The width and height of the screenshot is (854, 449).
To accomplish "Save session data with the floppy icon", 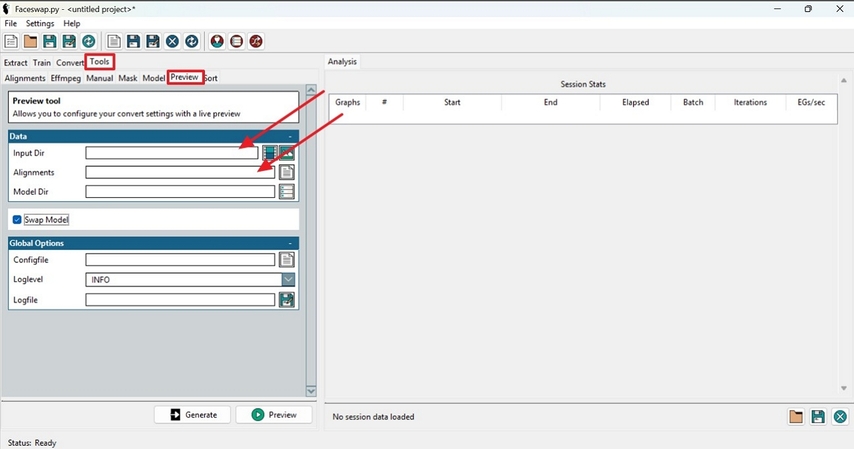I will click(x=818, y=417).
